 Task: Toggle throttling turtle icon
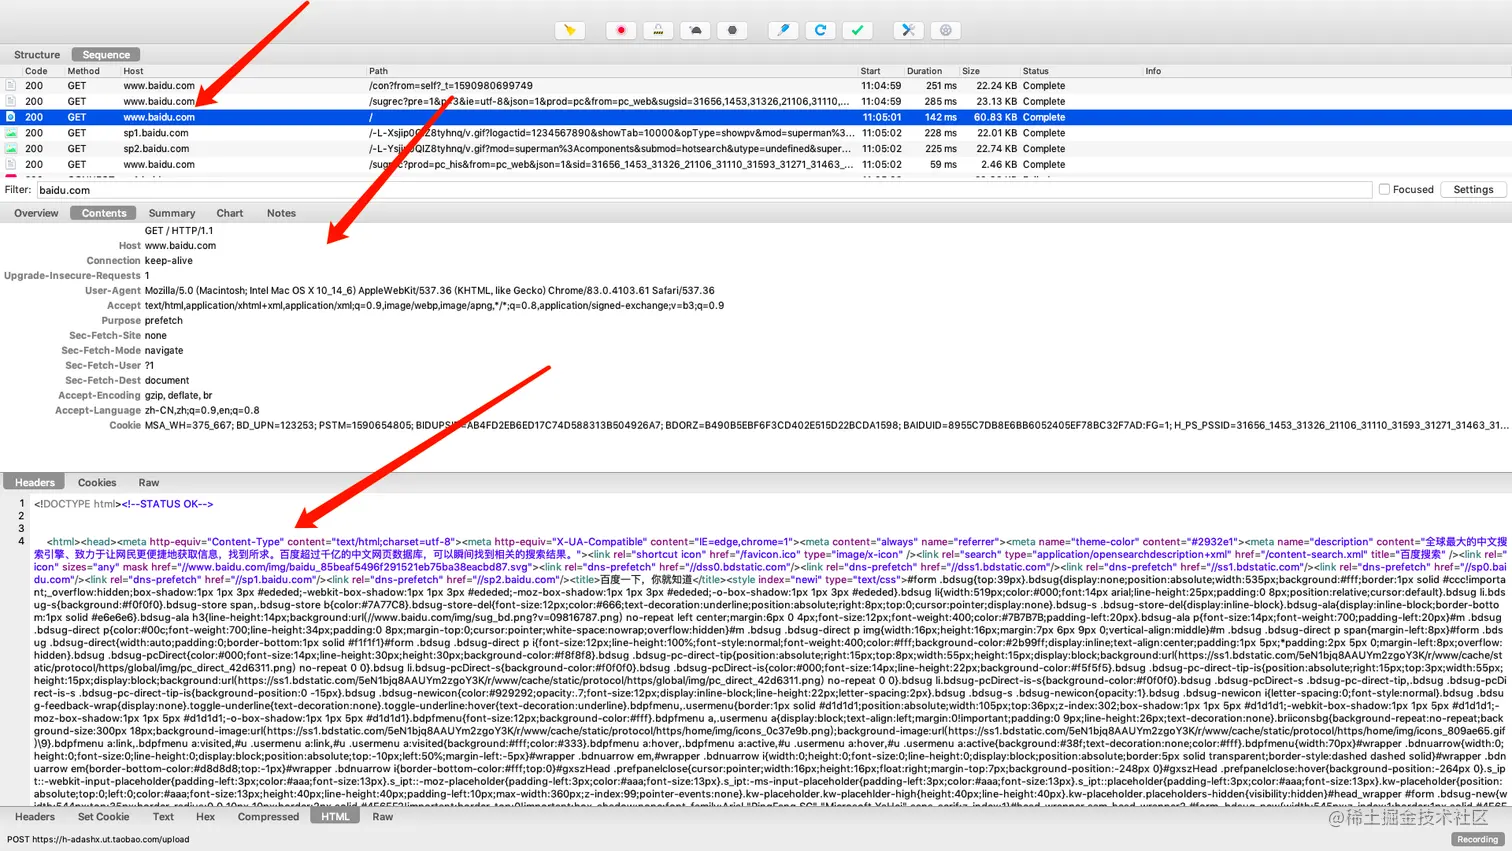pyautogui.click(x=695, y=30)
